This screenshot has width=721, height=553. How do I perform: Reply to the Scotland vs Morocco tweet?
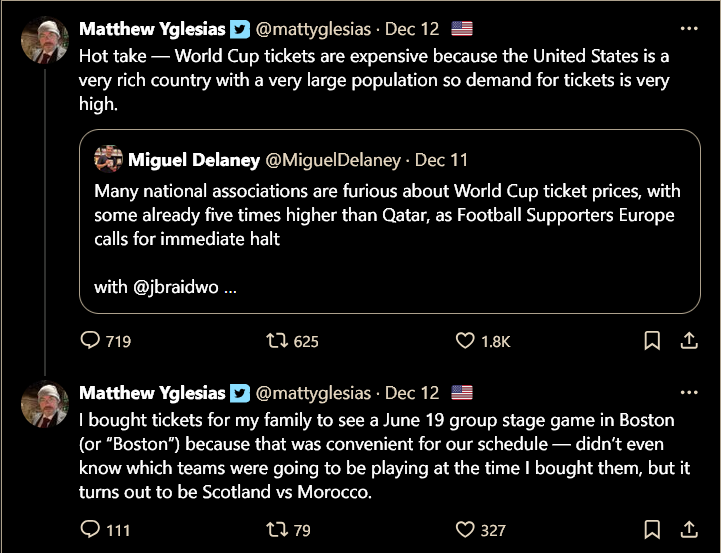point(91,529)
